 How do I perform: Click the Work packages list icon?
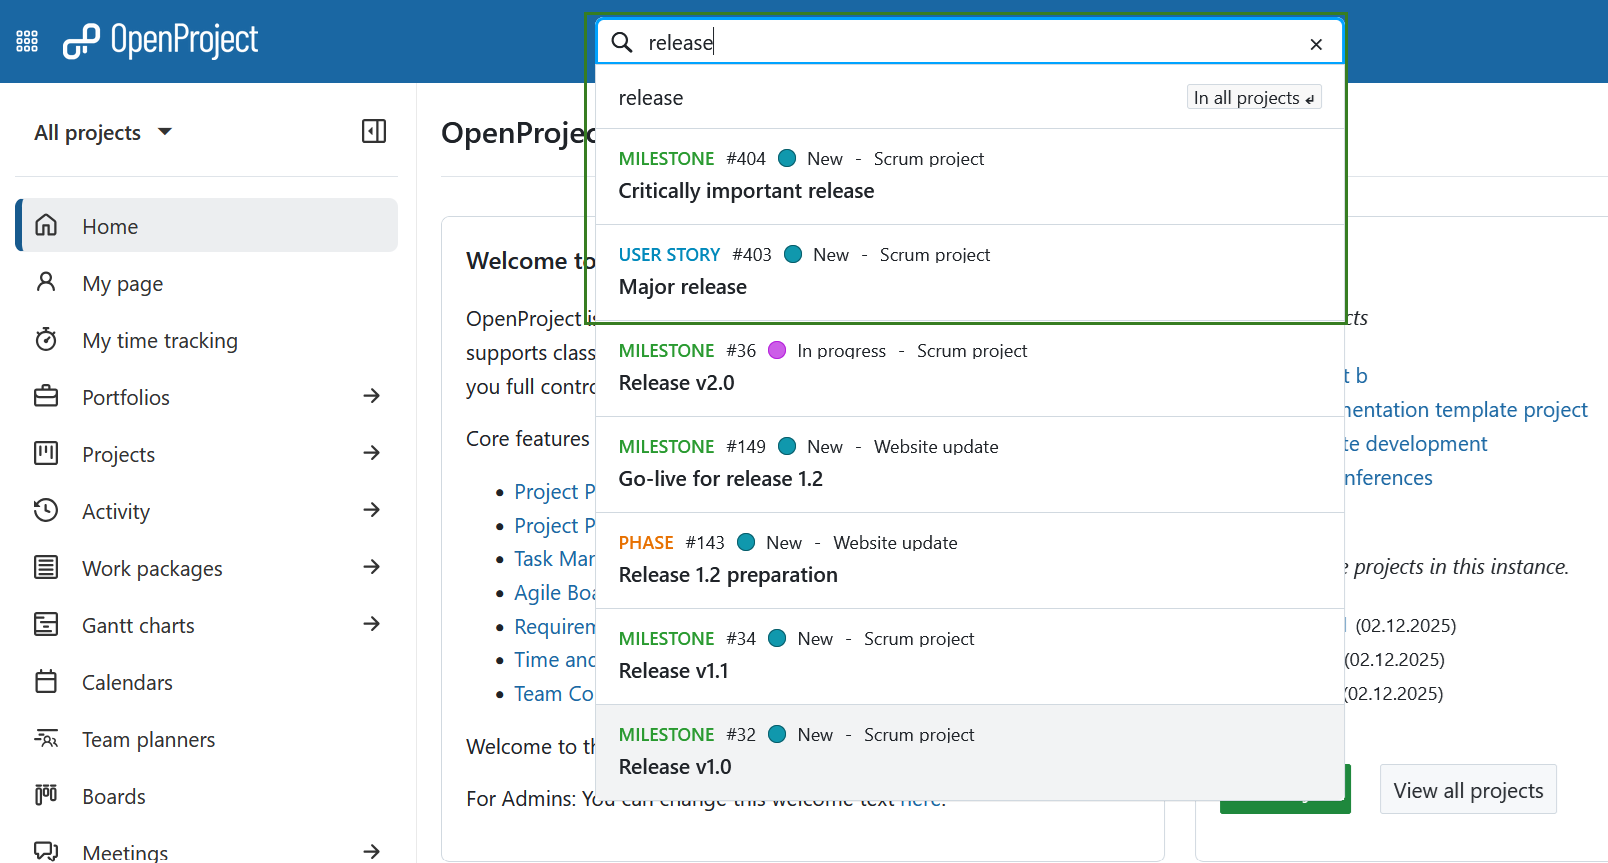[x=46, y=567]
